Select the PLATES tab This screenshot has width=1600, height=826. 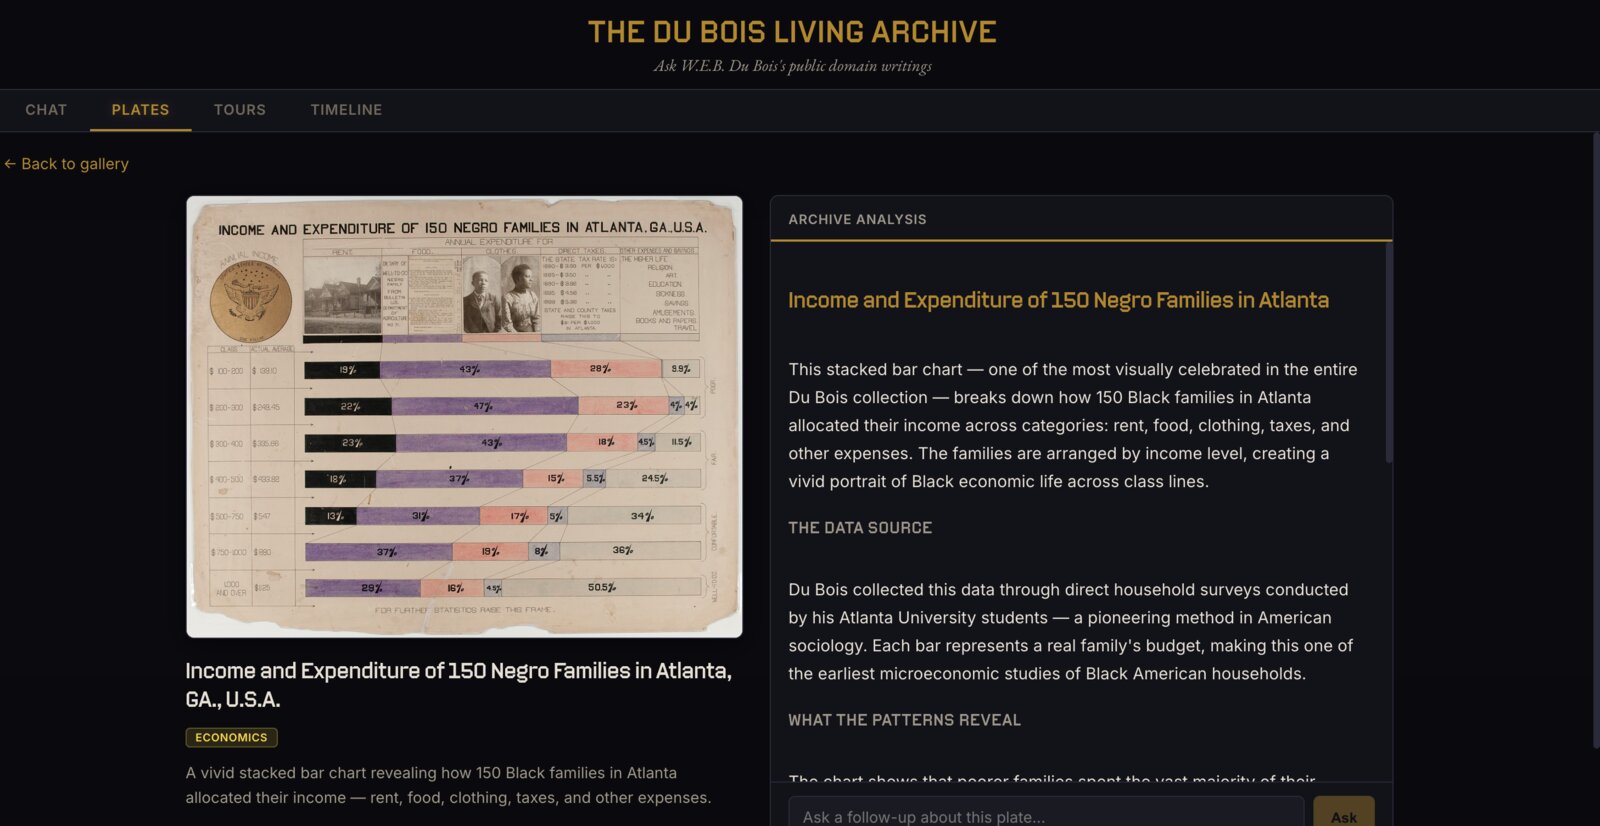coord(140,110)
